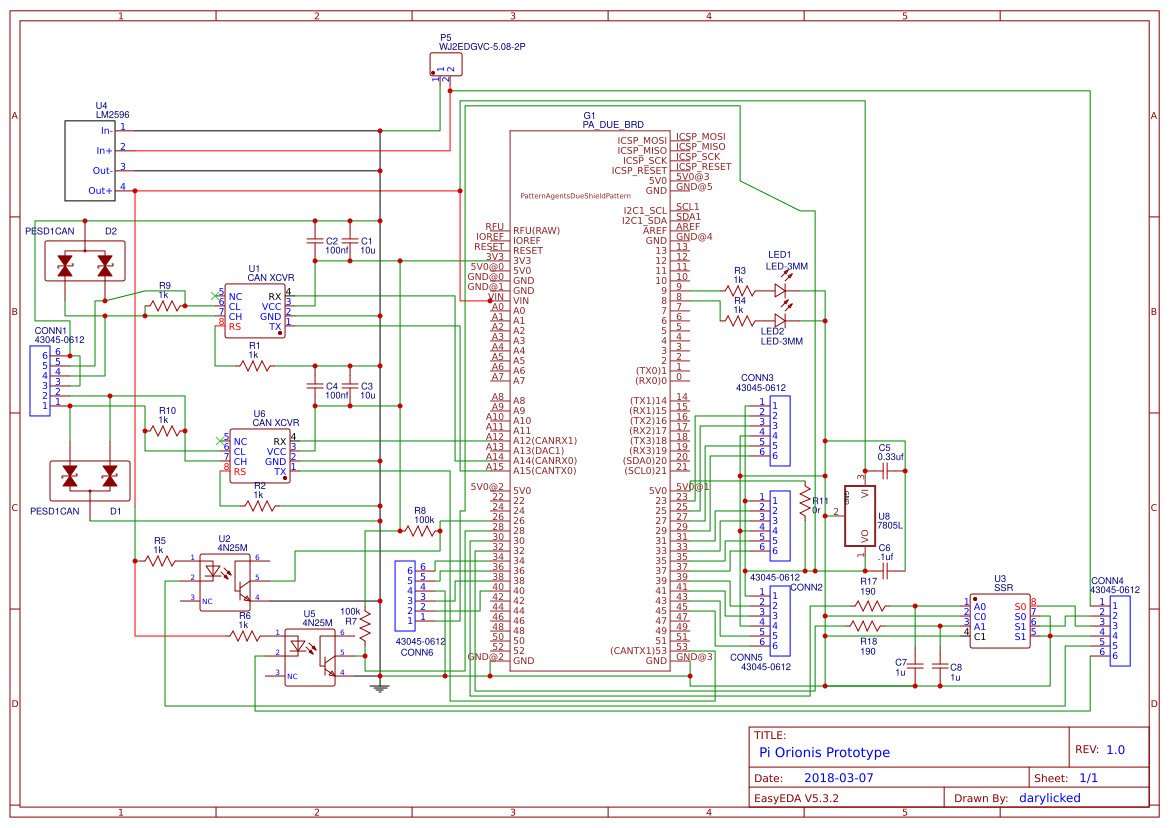This screenshot has height=828, width=1170.
Task: Click the ground symbol below resistor R7
Action: [x=381, y=688]
